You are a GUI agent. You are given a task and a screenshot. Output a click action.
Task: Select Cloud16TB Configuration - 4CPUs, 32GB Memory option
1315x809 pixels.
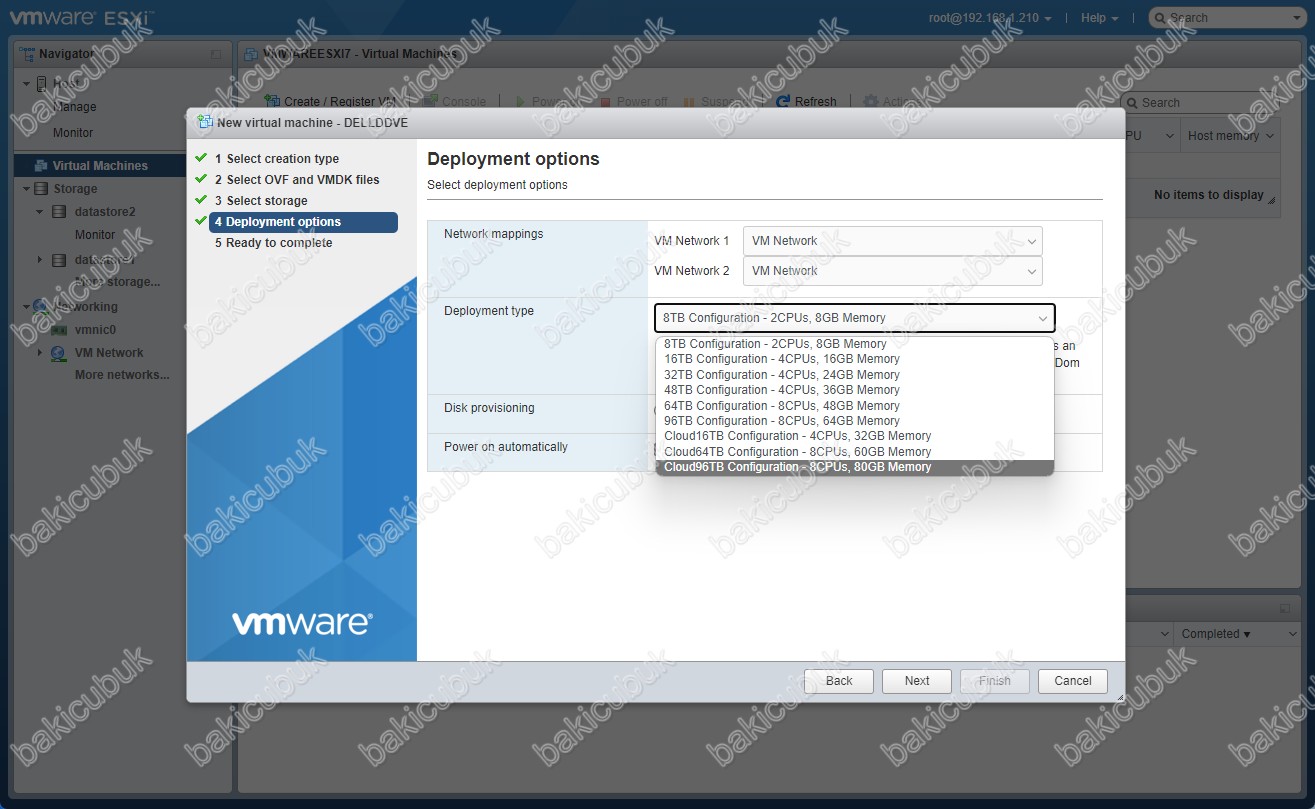pos(855,436)
